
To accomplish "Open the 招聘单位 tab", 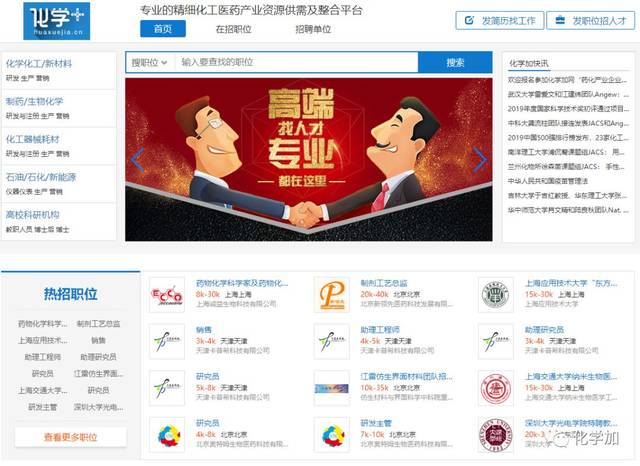I will click(313, 29).
